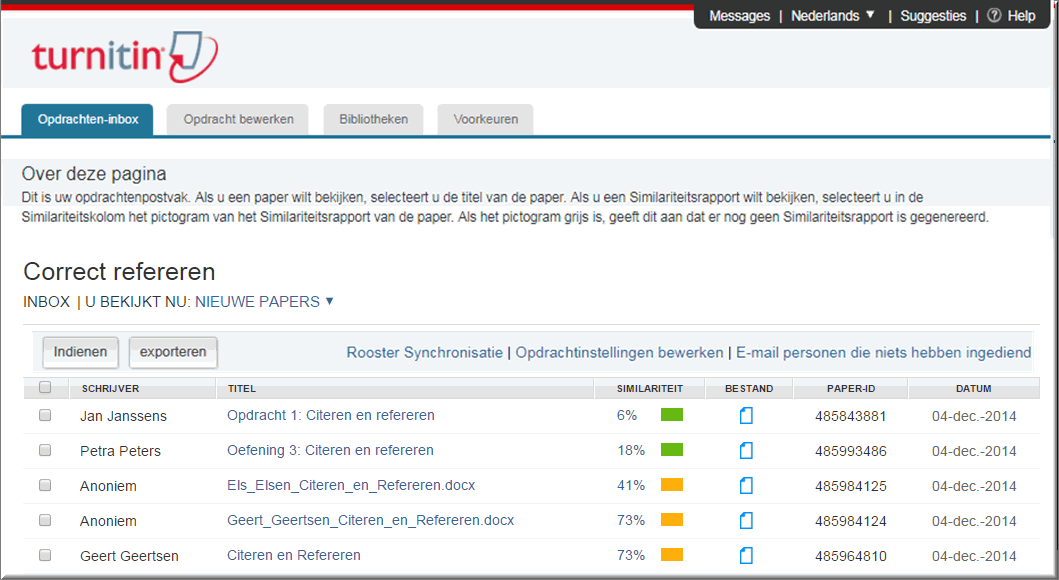1059x580 pixels.
Task: Click paper ID 485984125
Action: click(x=850, y=486)
